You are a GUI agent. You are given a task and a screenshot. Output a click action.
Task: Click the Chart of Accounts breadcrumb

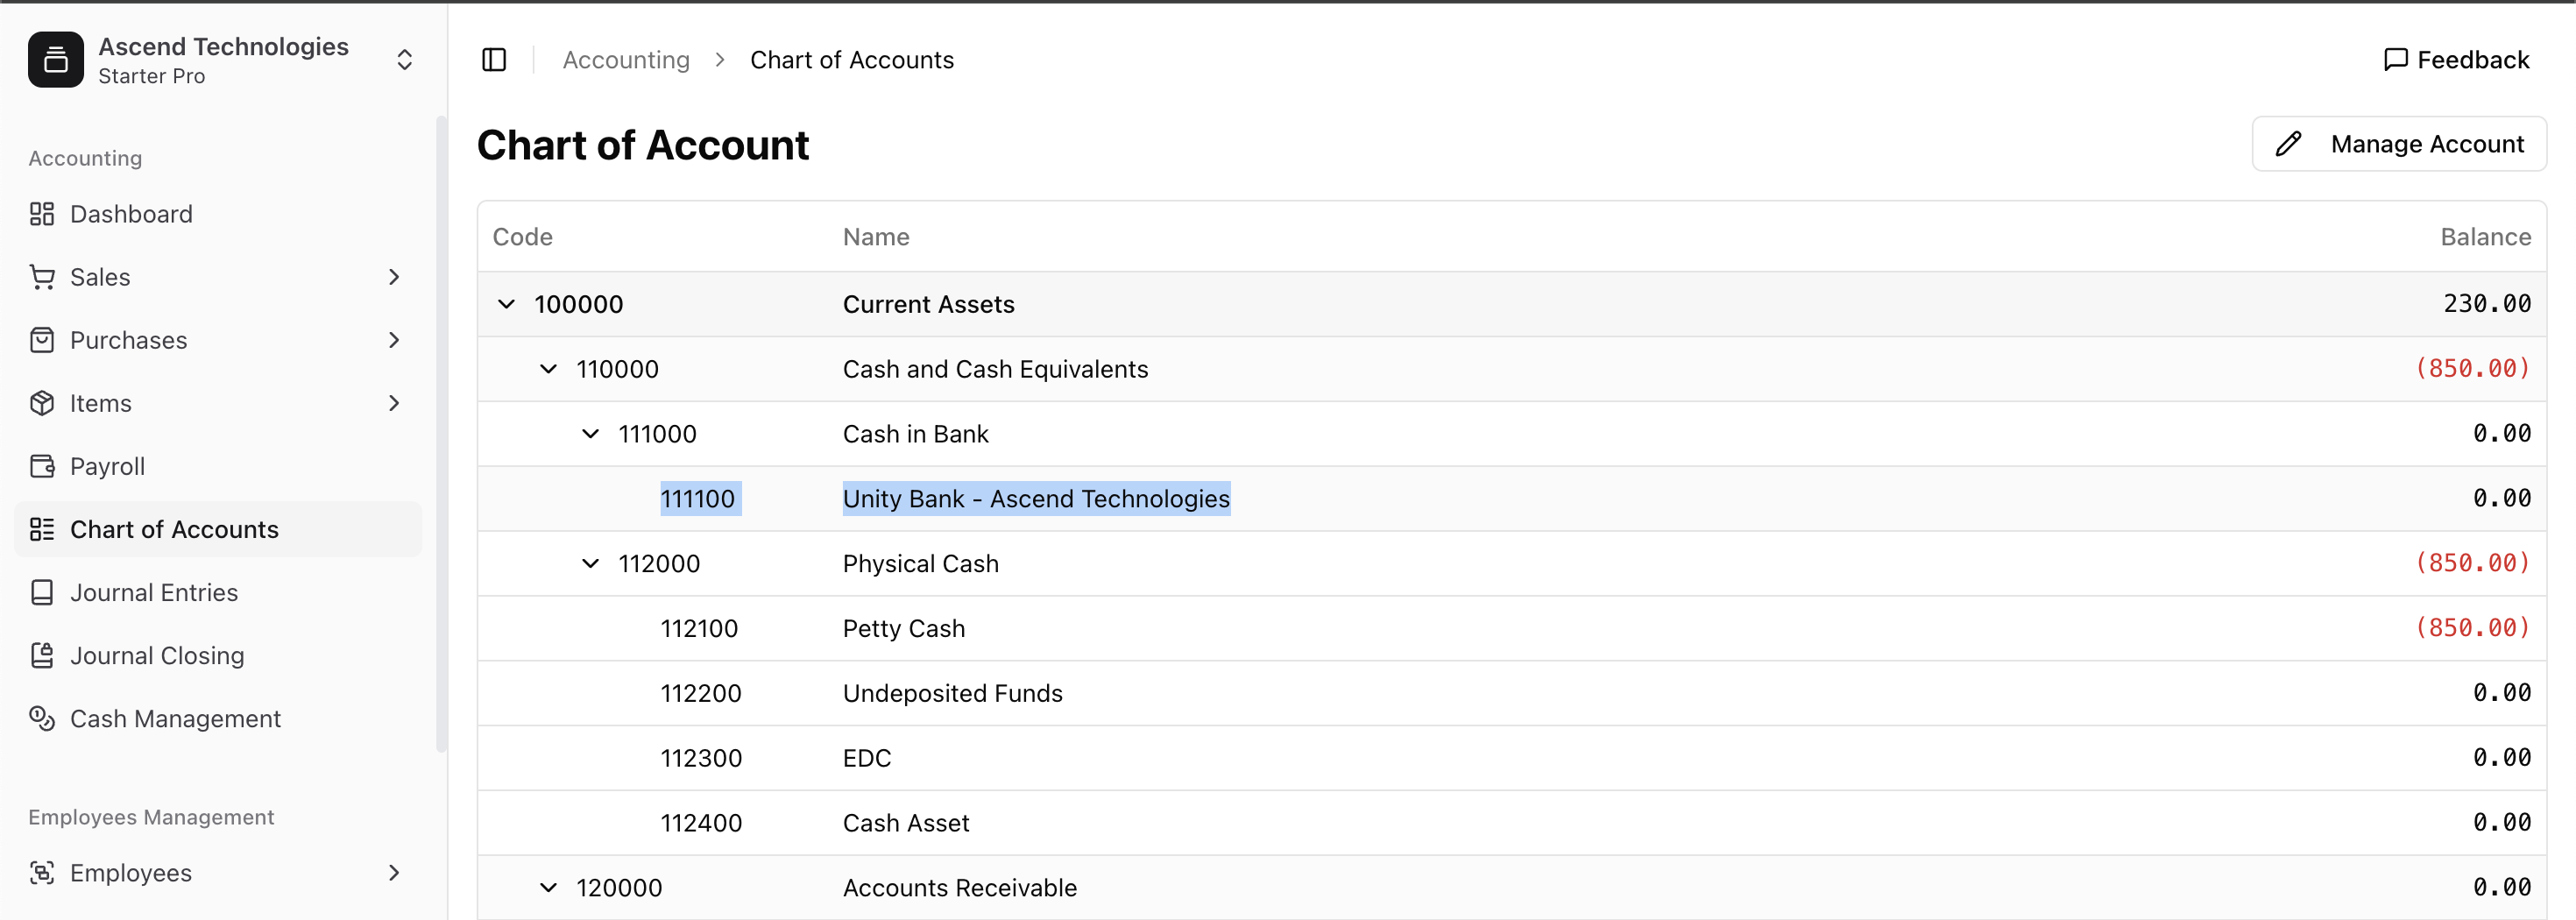(852, 60)
